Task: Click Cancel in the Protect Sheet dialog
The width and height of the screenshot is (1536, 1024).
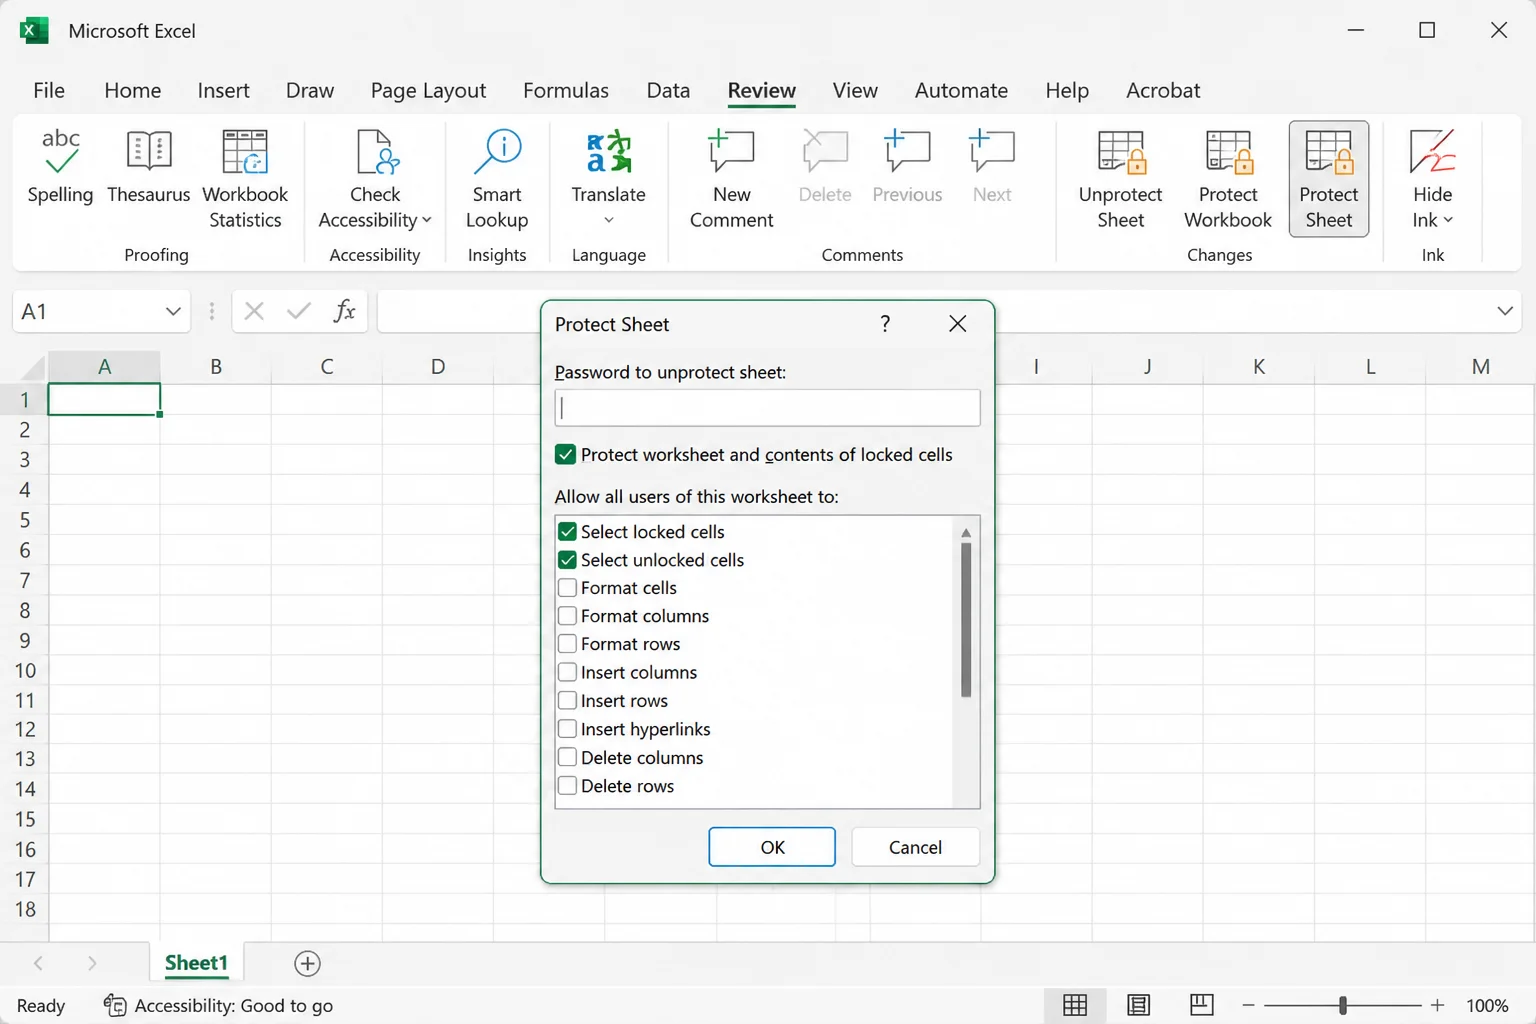Action: (x=915, y=847)
